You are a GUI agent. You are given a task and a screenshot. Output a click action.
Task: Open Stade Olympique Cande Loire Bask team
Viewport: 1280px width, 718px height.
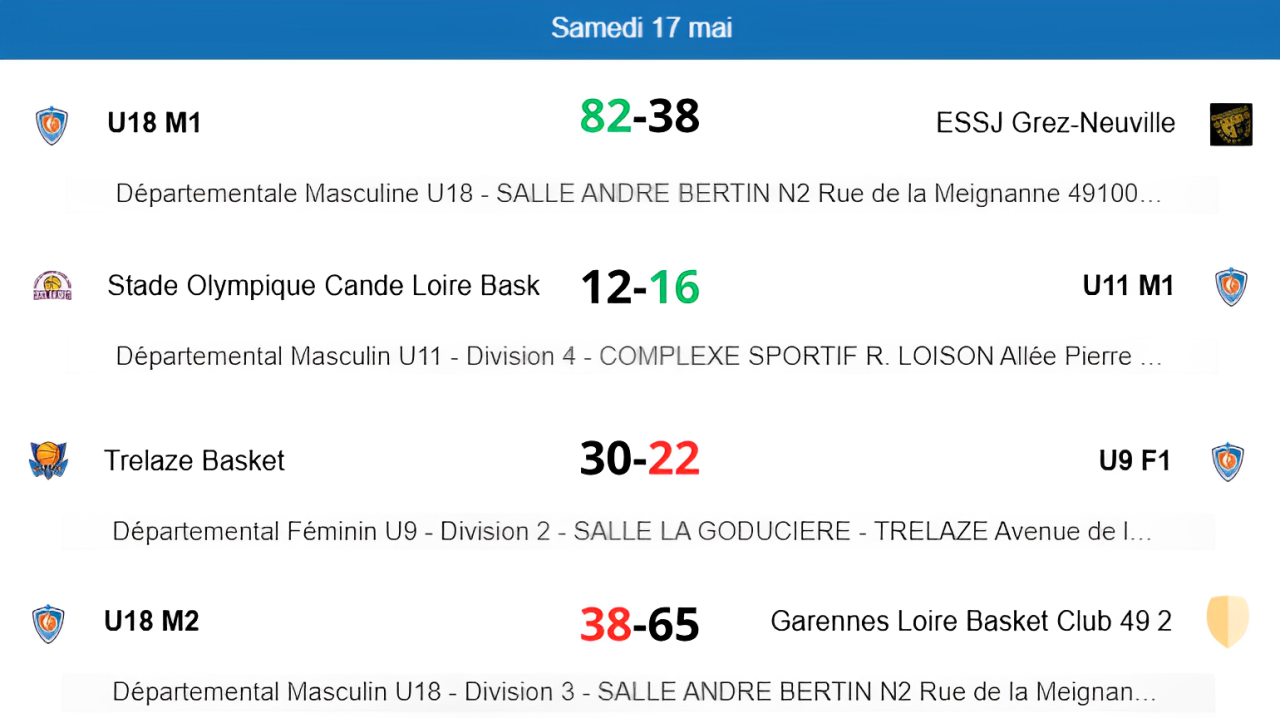point(323,286)
